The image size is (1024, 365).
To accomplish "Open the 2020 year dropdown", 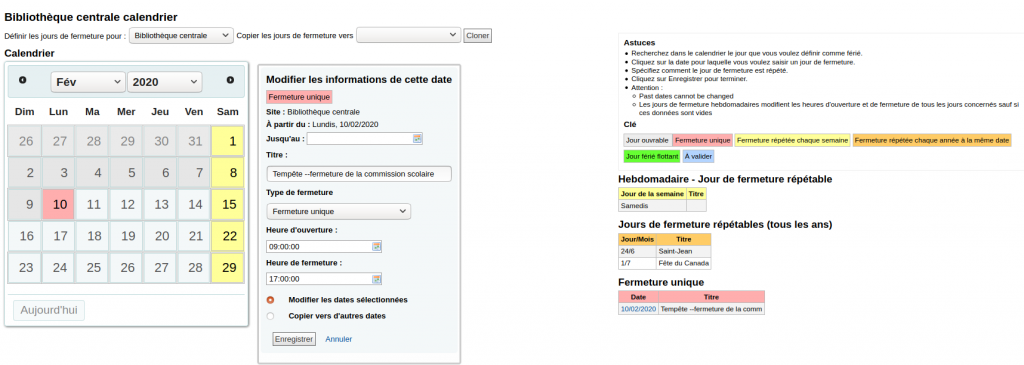I will pyautogui.click(x=165, y=82).
